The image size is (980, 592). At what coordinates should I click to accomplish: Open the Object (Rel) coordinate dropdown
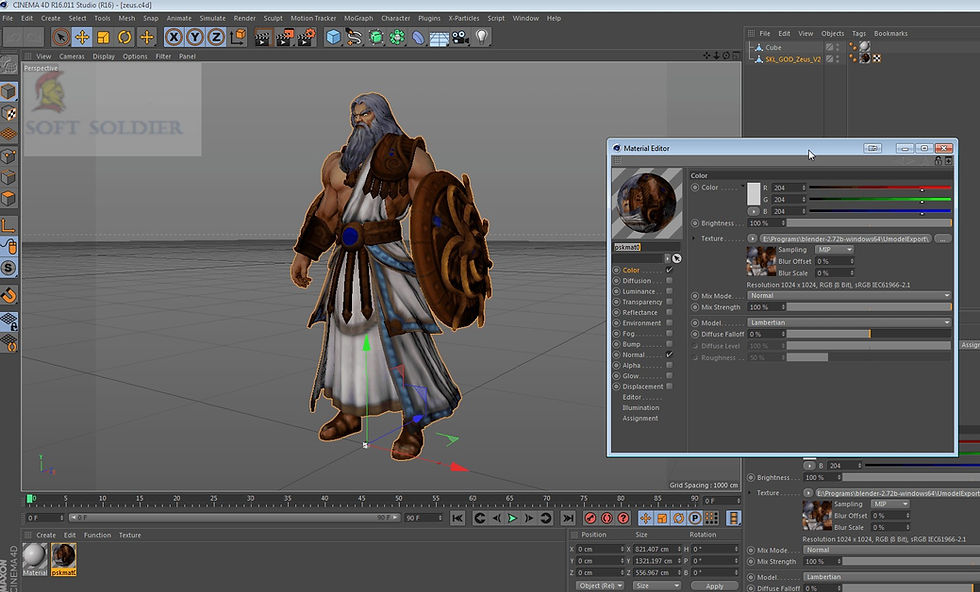coord(599,586)
